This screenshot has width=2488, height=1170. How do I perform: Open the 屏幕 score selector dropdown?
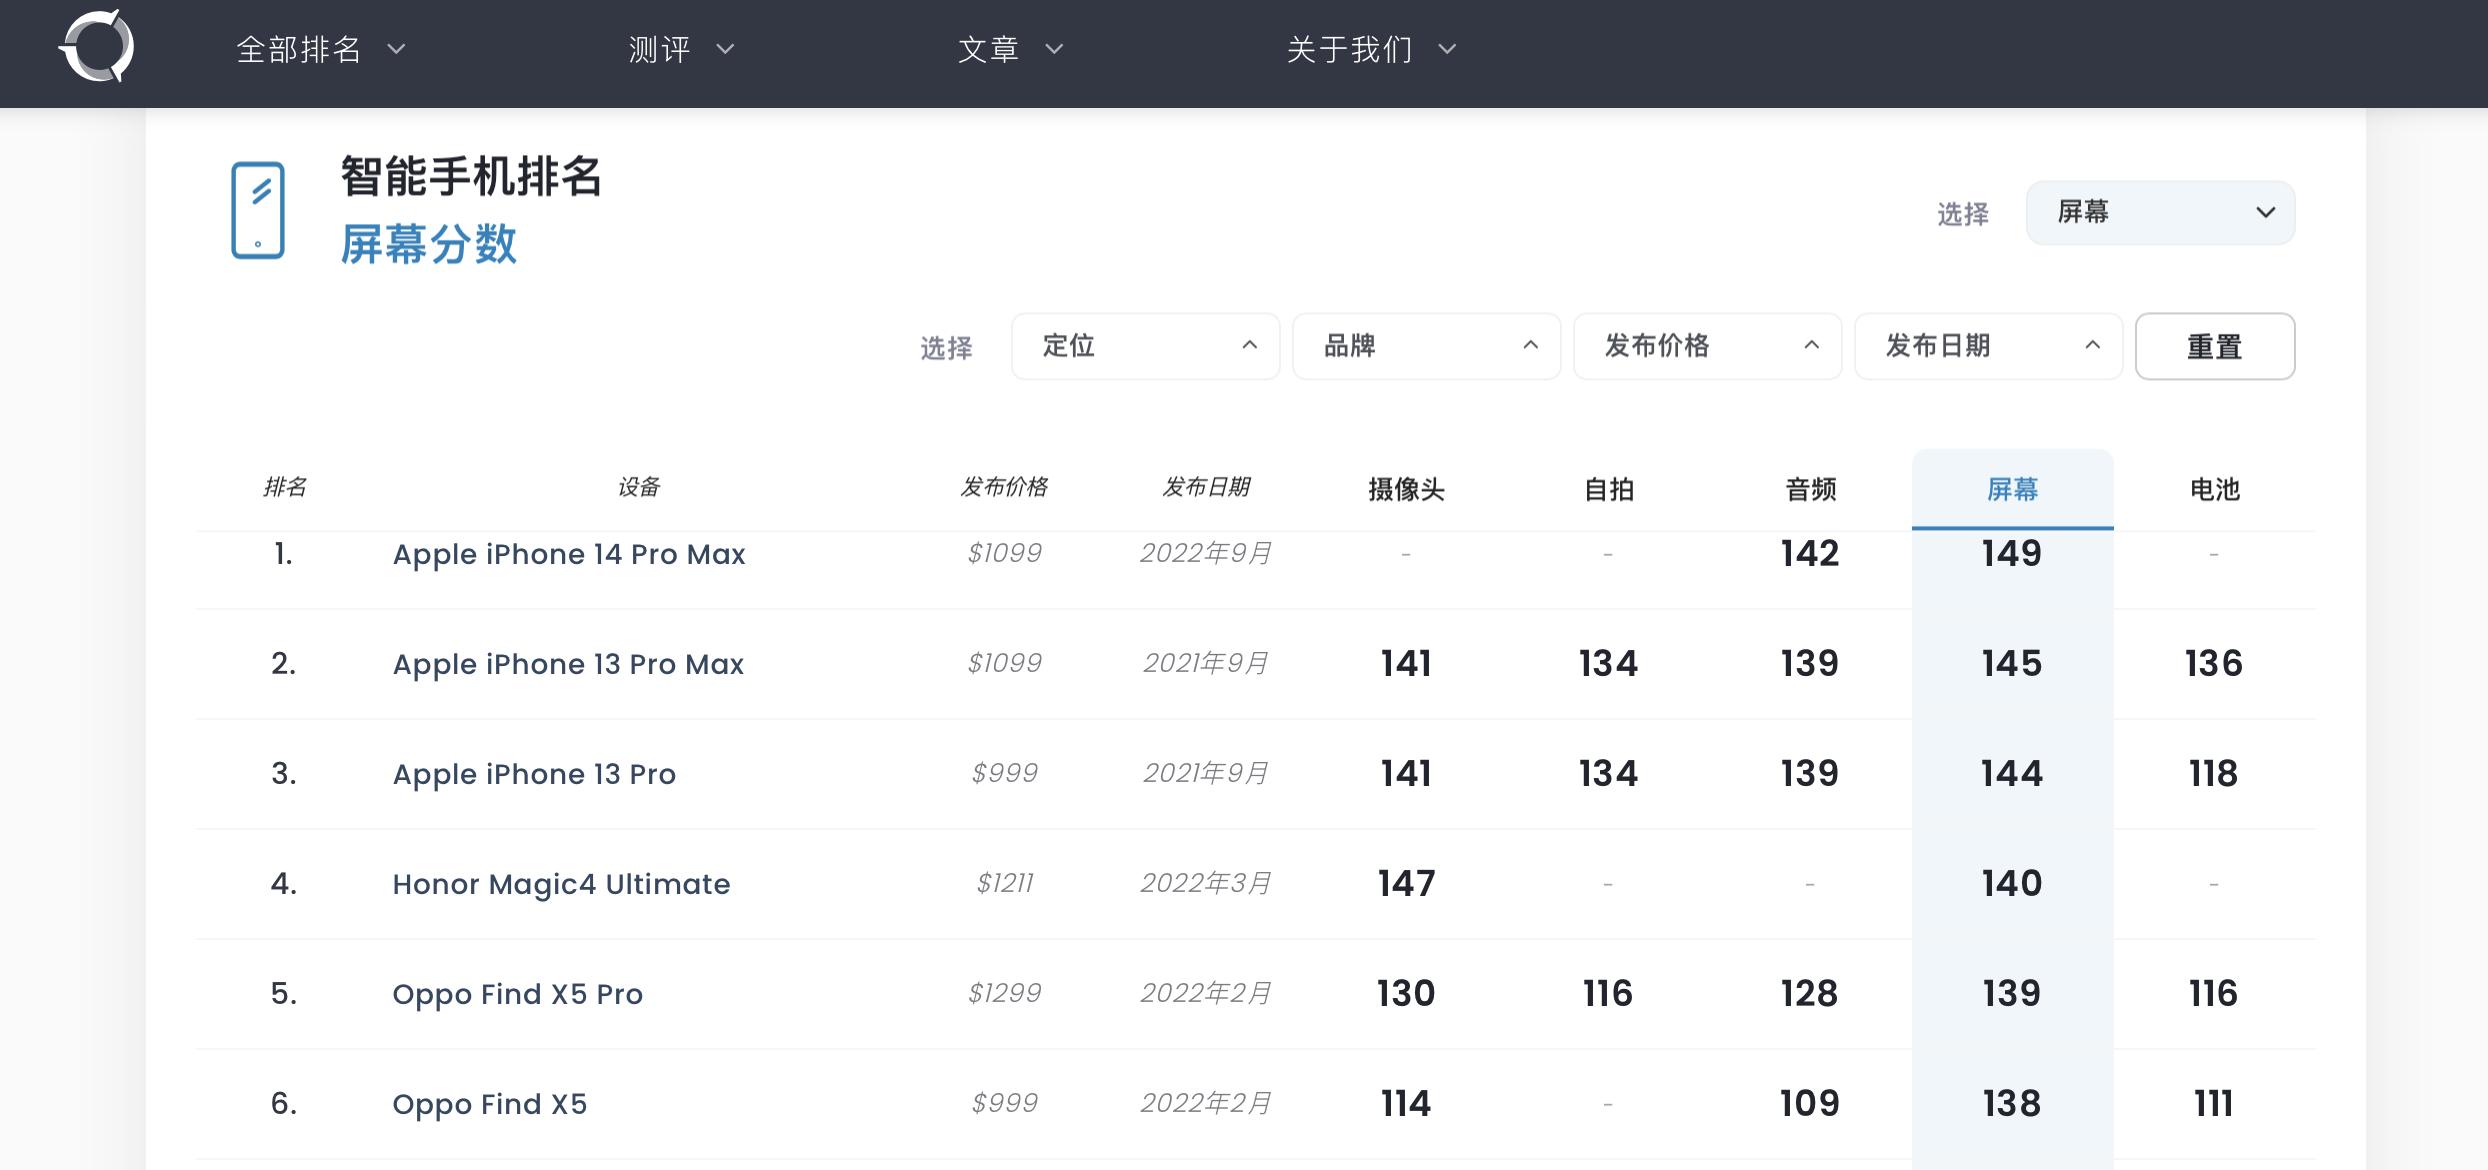[2160, 213]
